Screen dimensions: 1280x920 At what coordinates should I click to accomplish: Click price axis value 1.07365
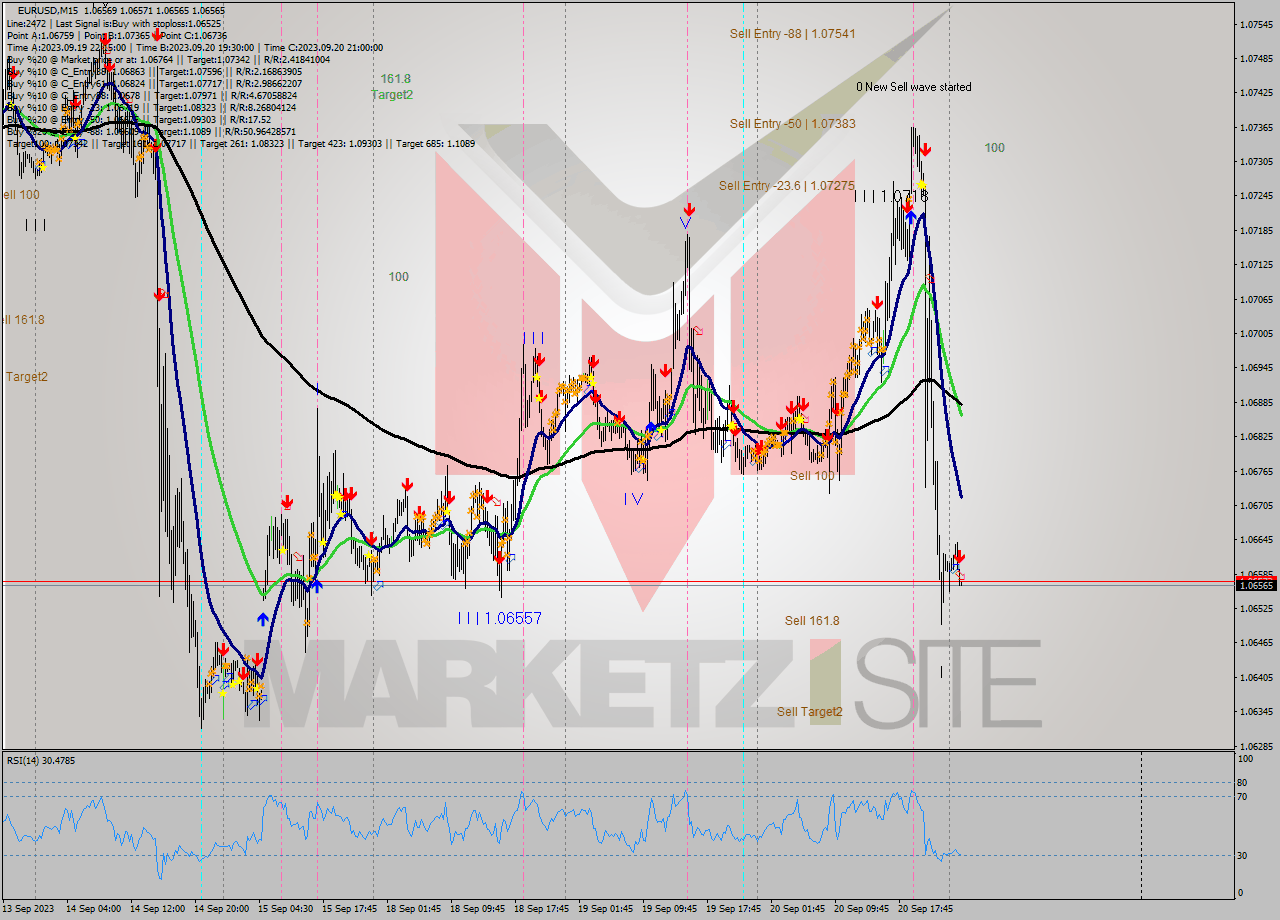point(1256,127)
